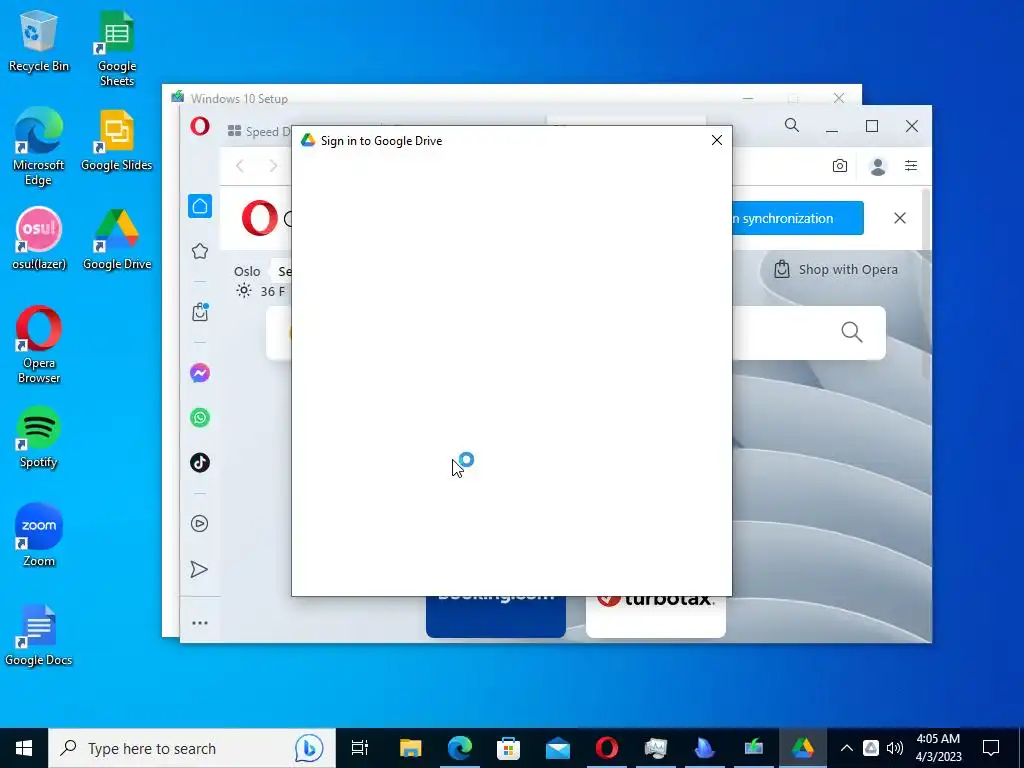The image size is (1024, 768).
Task: Open Microsoft Edge desktop shortcut
Action: tap(39, 147)
